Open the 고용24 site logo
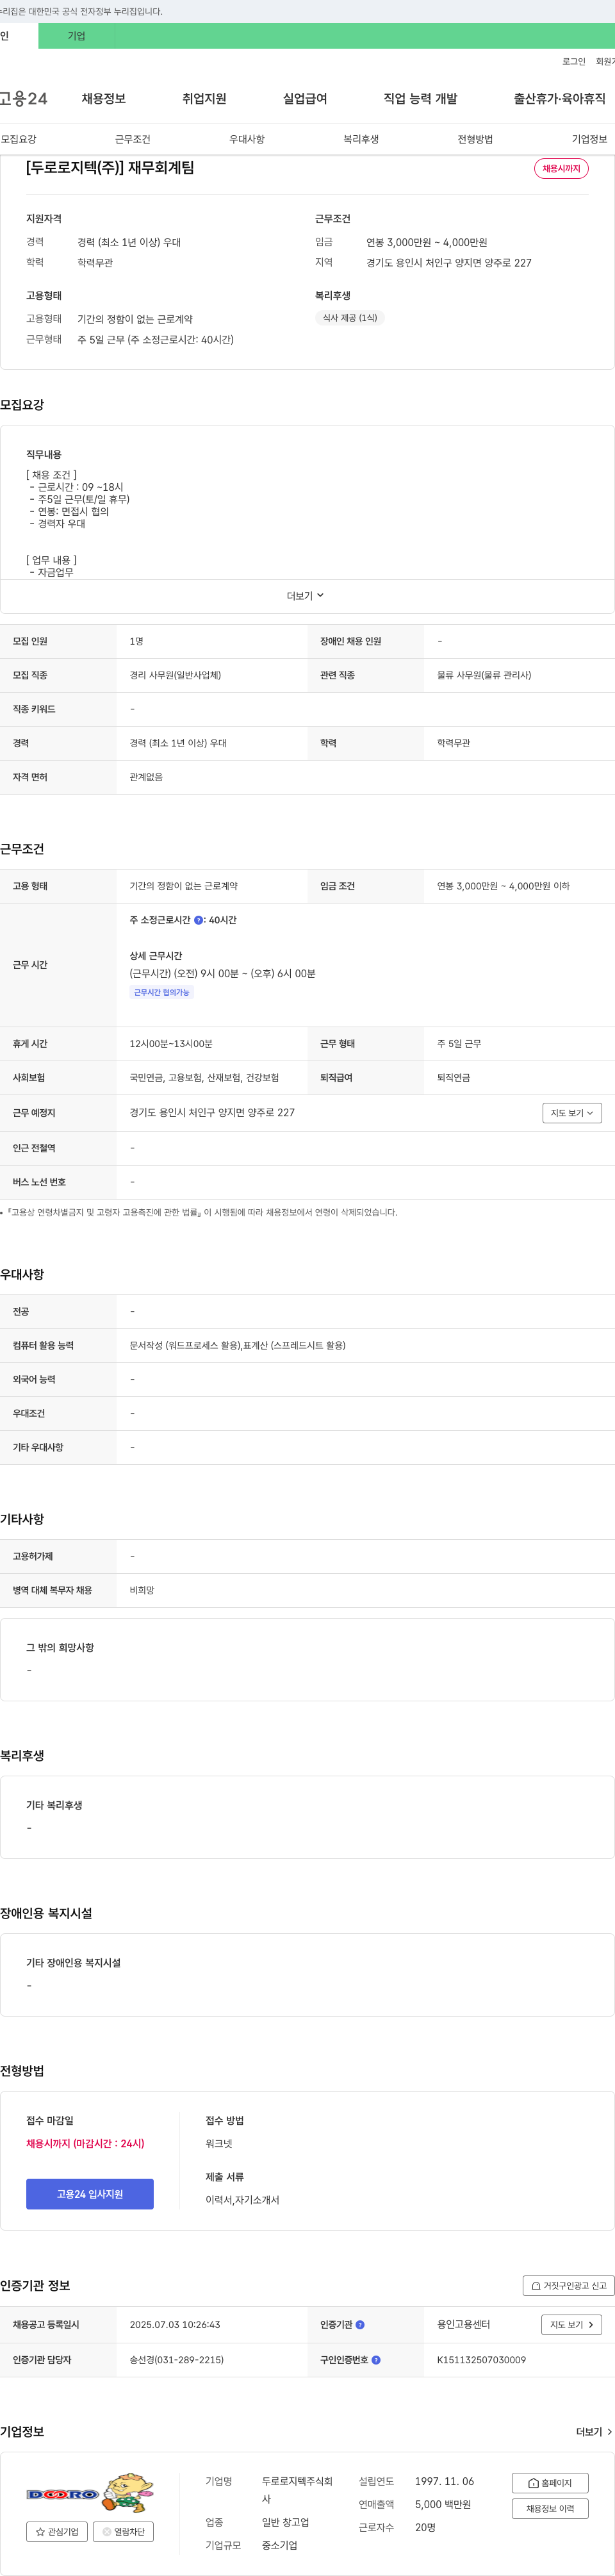Image resolution: width=615 pixels, height=2576 pixels. coord(23,98)
